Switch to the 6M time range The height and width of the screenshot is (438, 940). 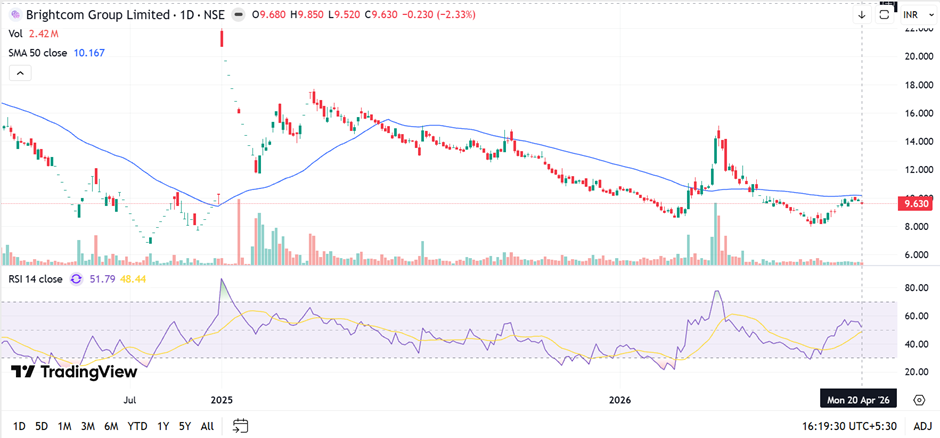111,426
